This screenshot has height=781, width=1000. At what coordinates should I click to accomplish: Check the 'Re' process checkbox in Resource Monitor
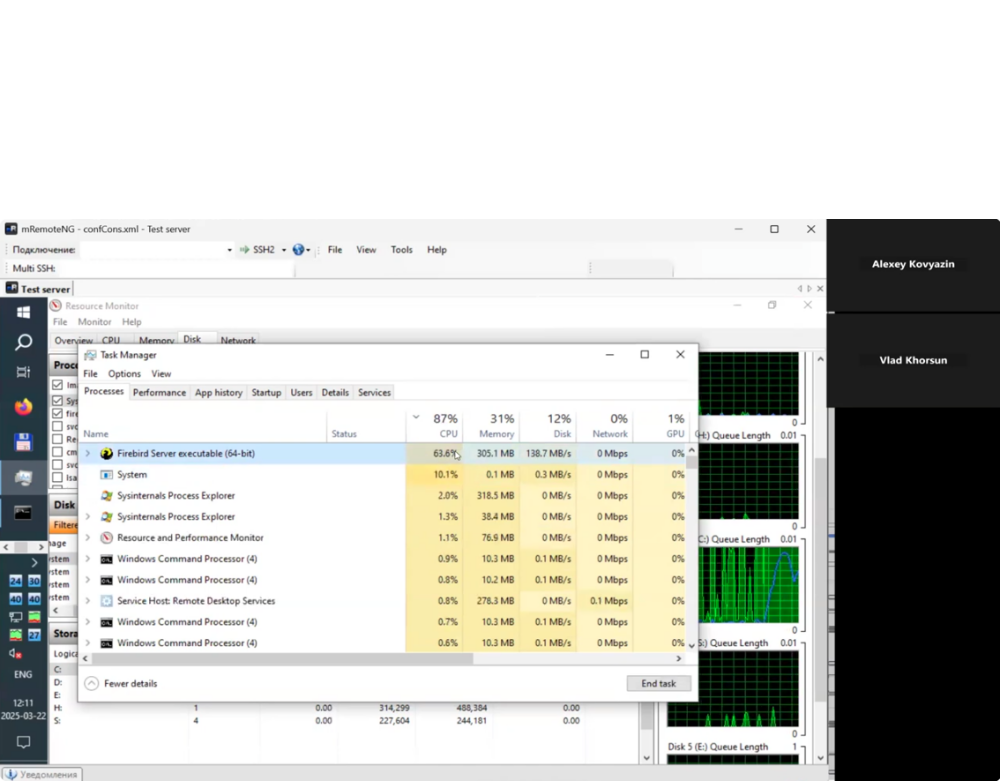point(57,439)
